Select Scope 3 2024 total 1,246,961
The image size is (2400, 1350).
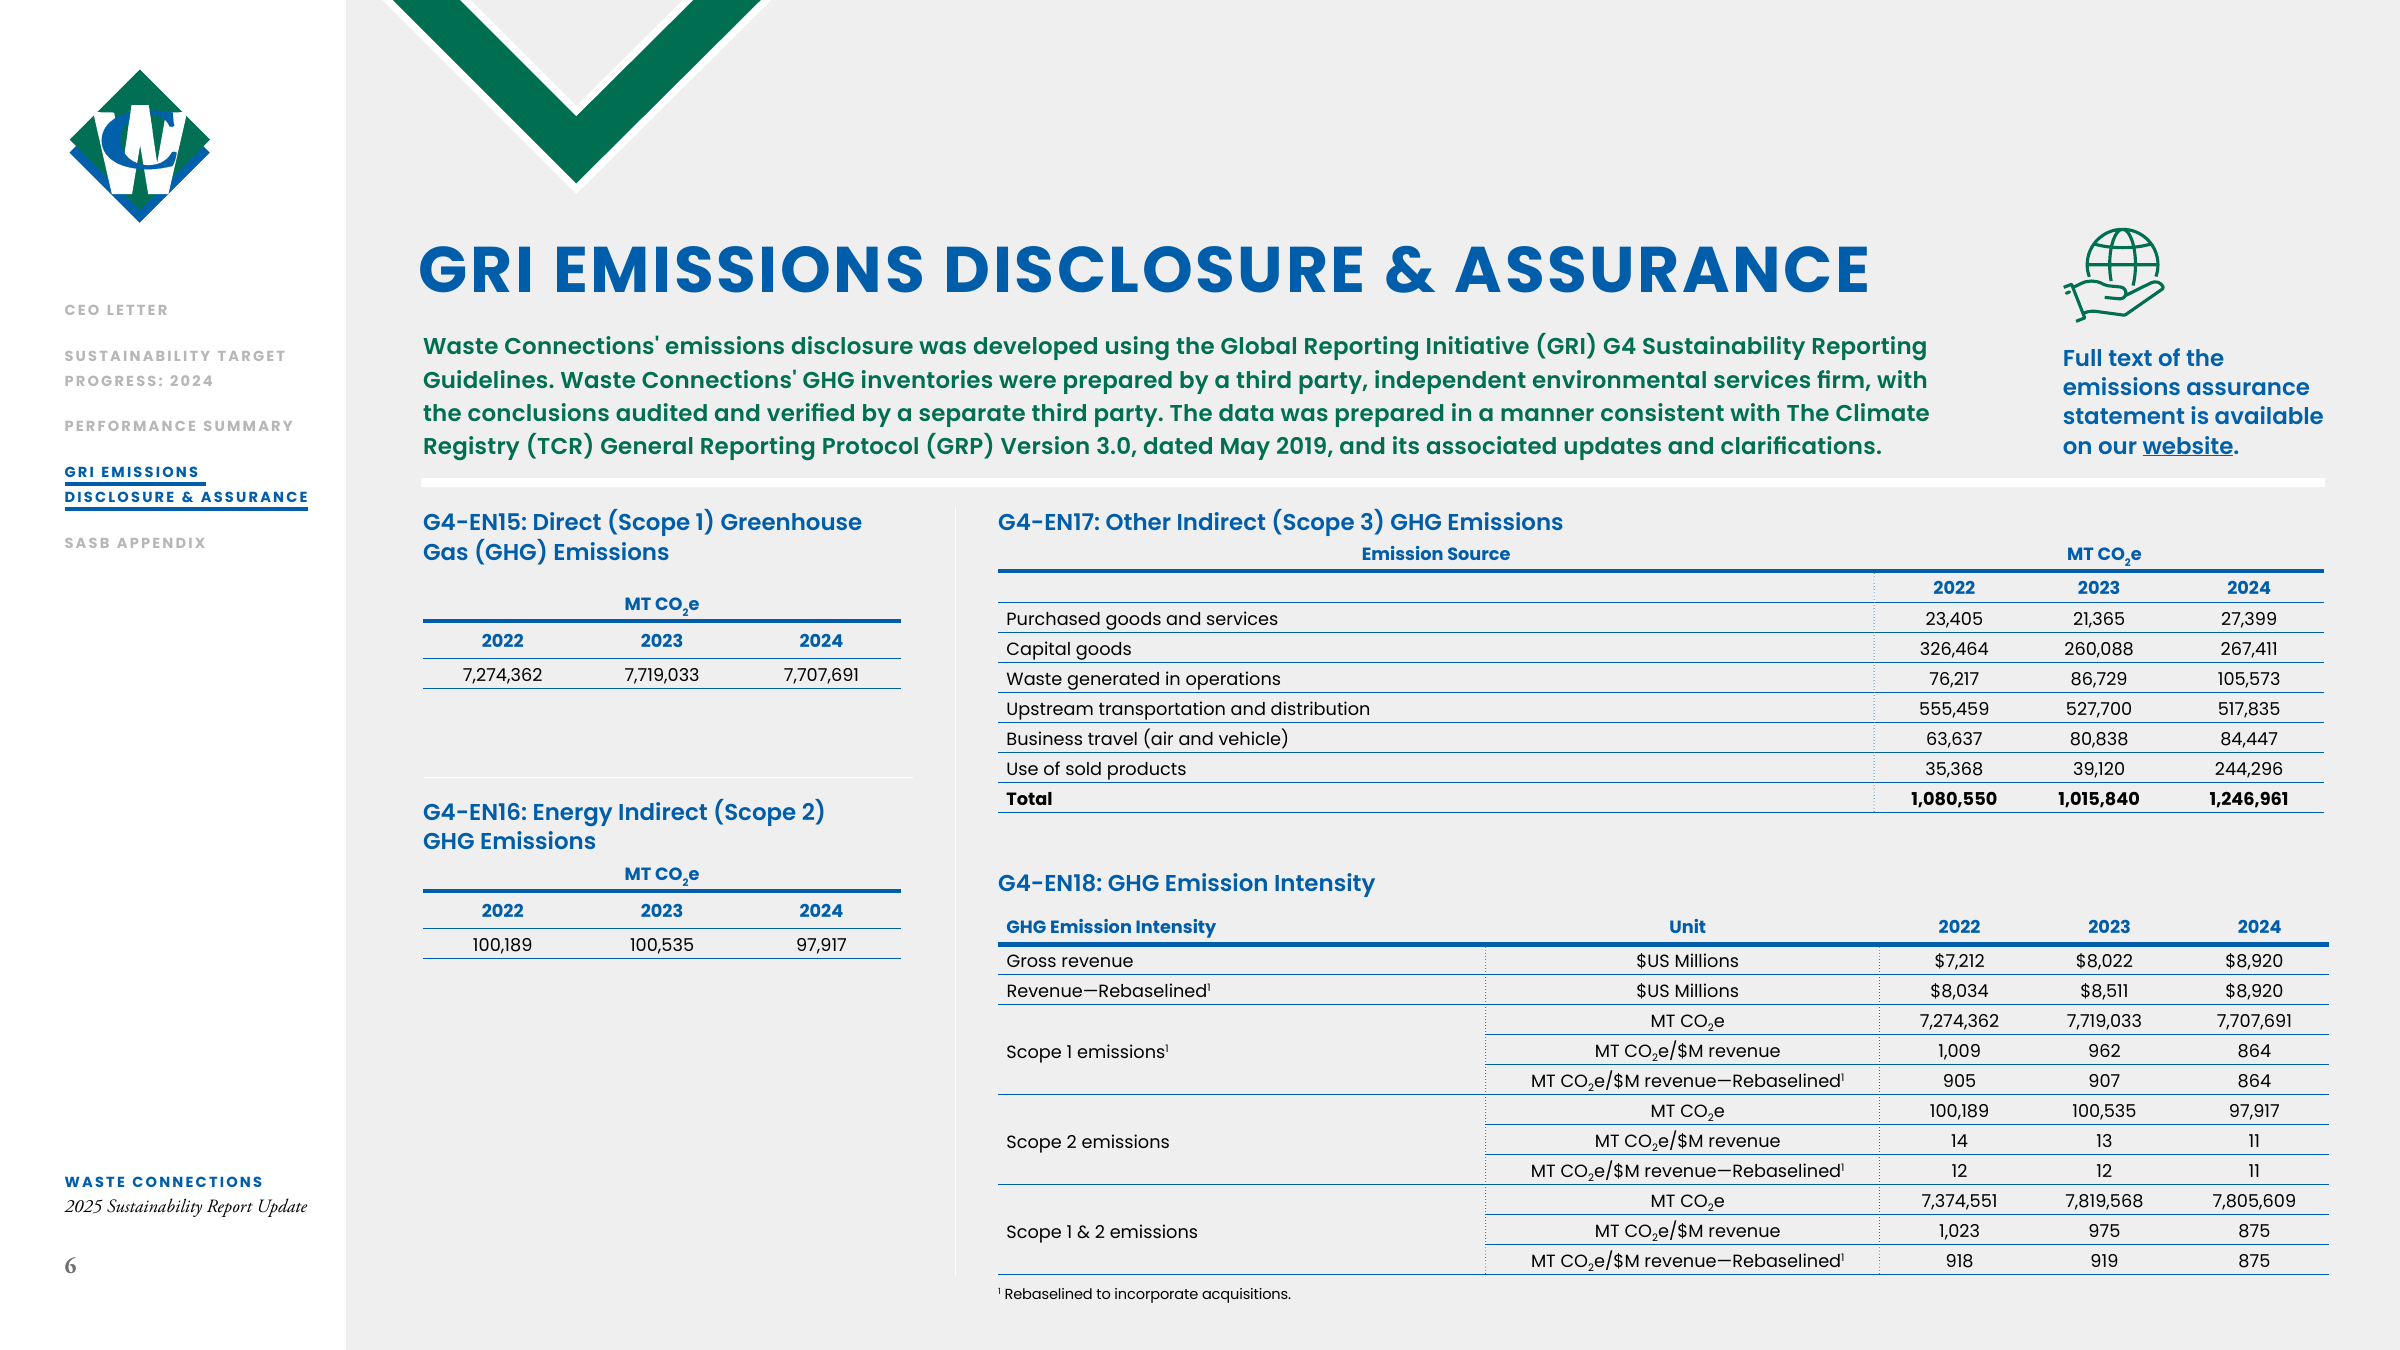[2248, 799]
